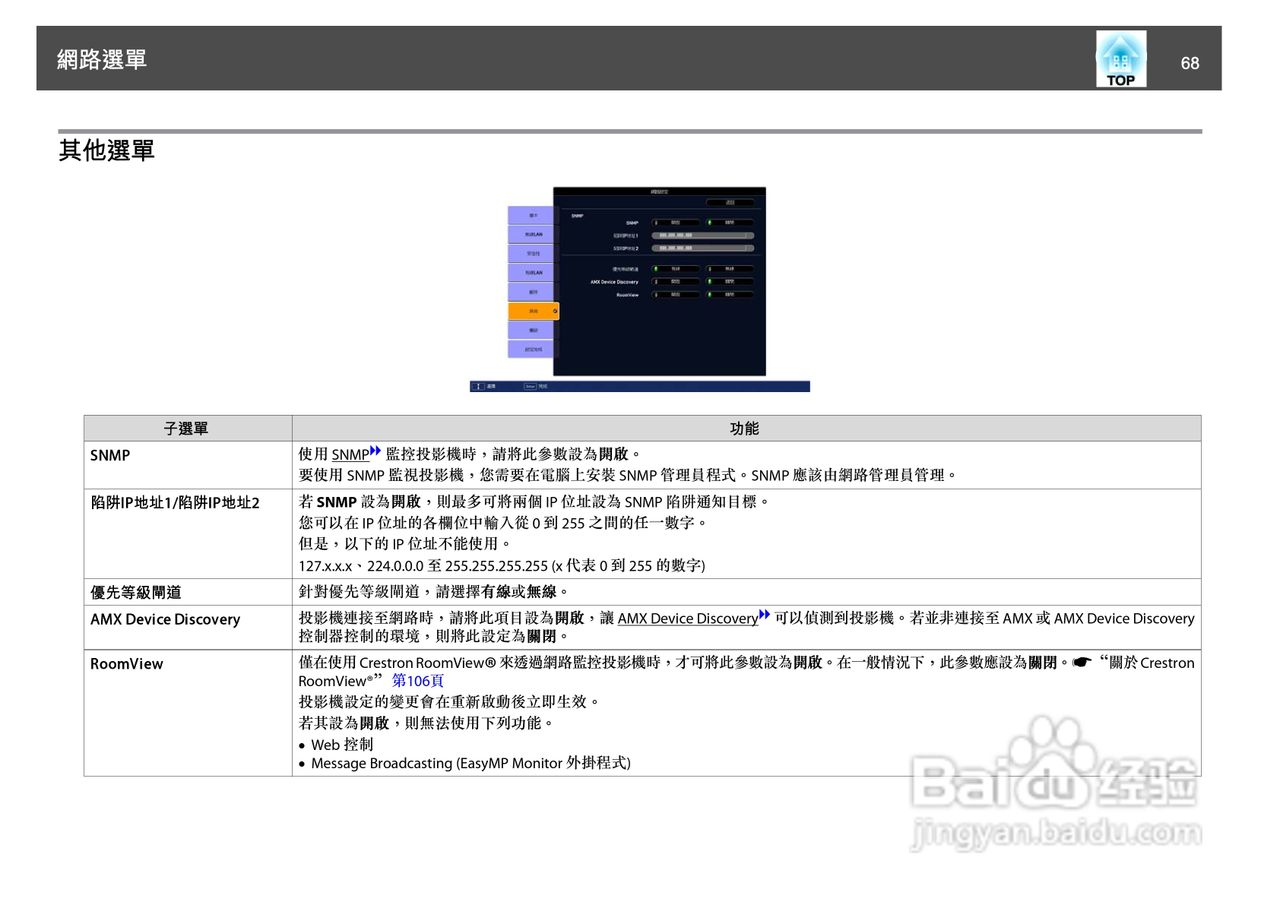This screenshot has height=905, width=1280.
Task: Click the SNMP cell in submenu column
Action: tap(187, 465)
